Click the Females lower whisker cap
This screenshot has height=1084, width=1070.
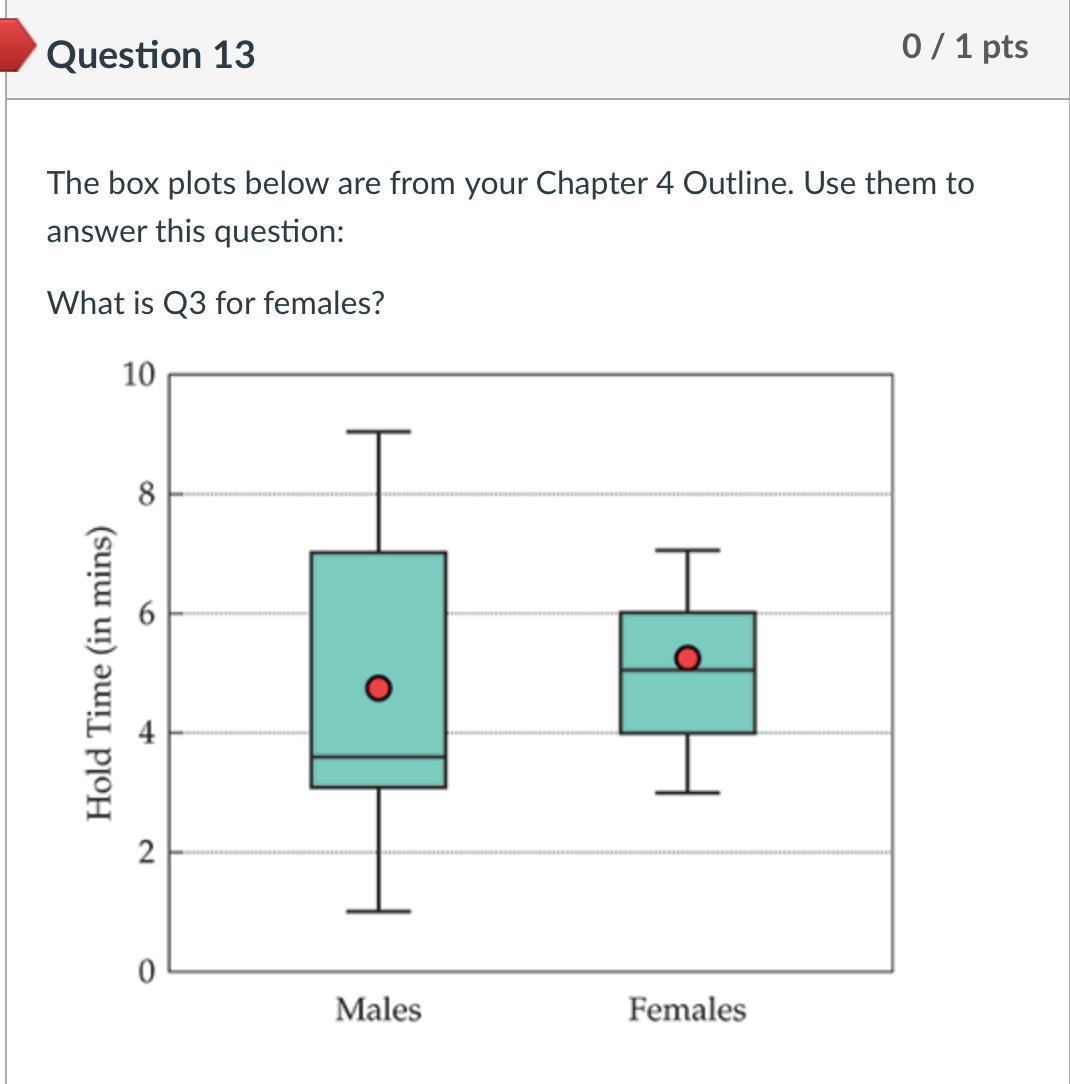click(x=688, y=792)
